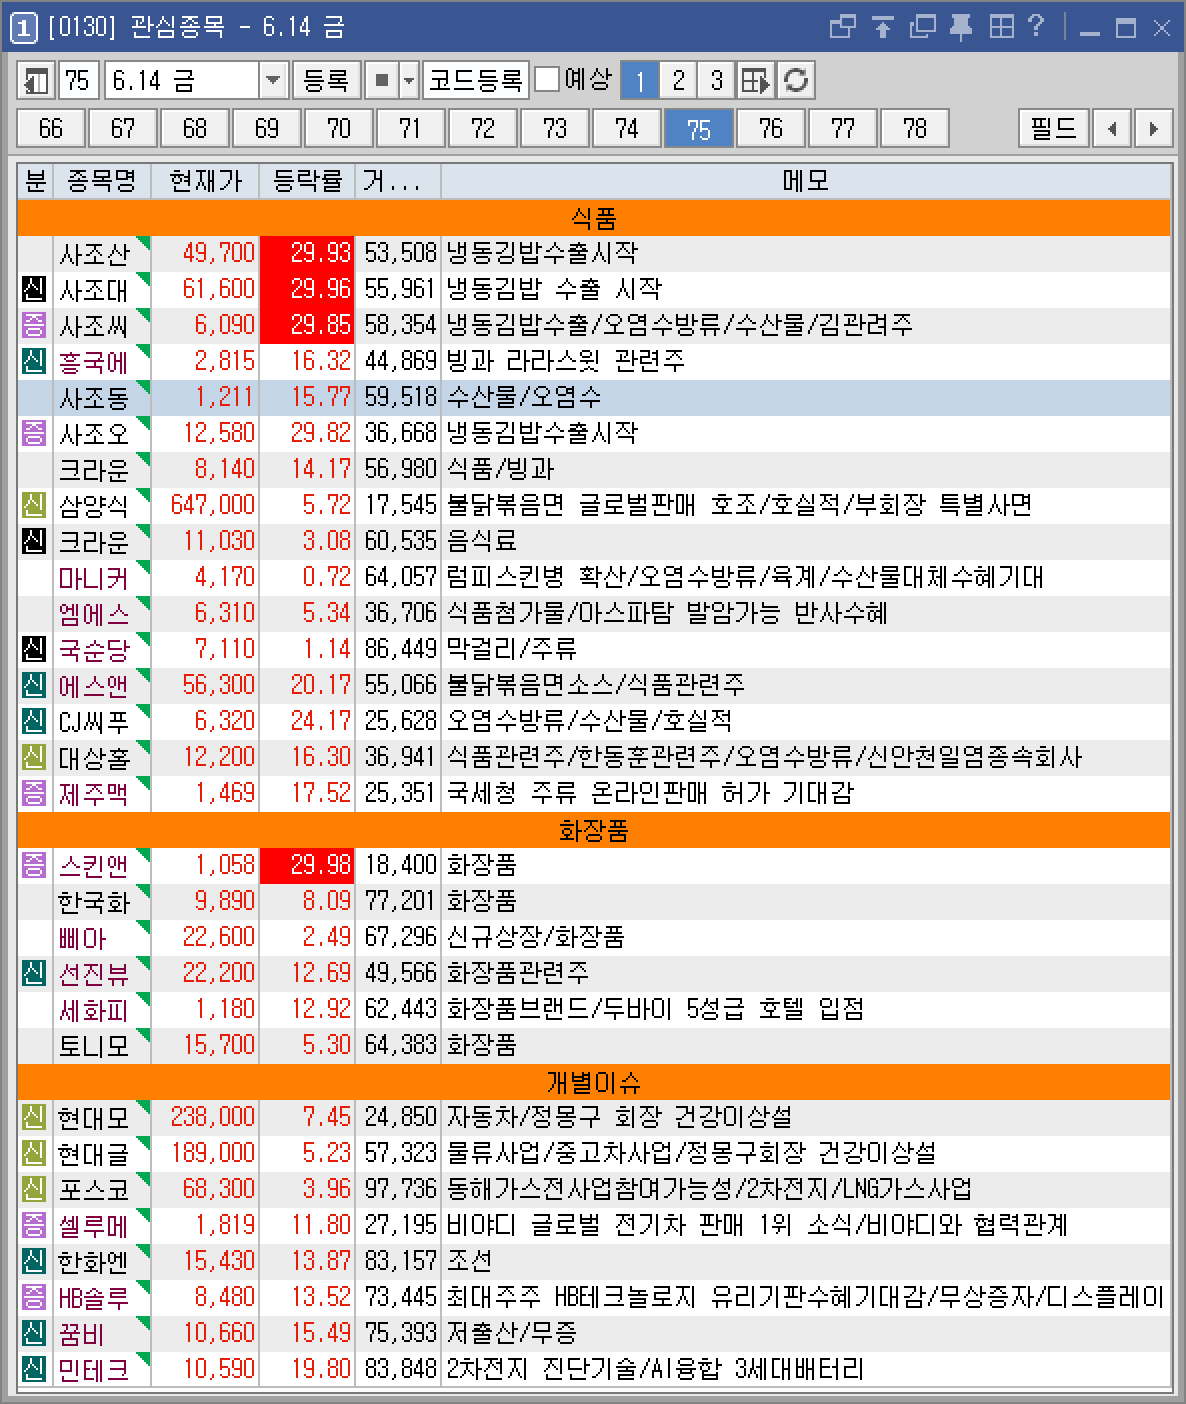
Task: Show later group tabs with the right arrow
Action: (x=1154, y=128)
